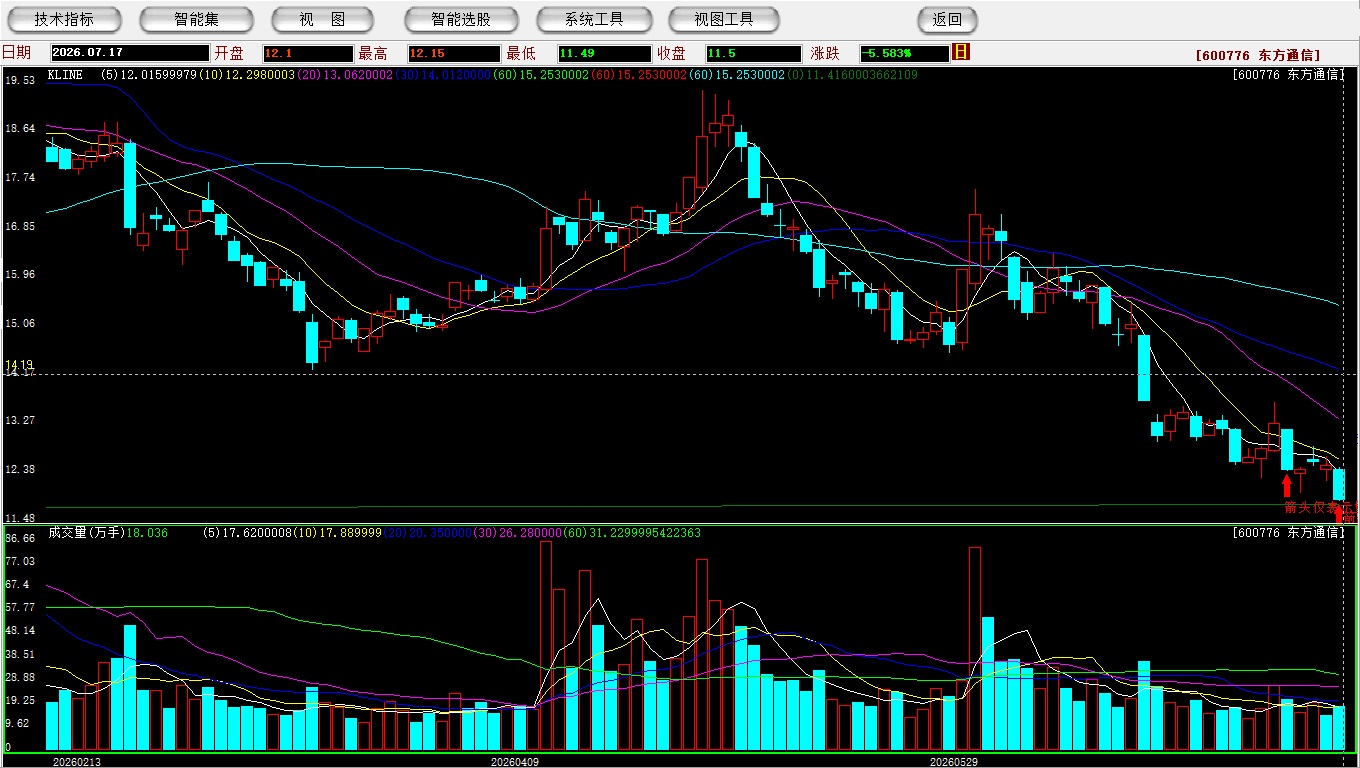
Task: Click the 20260213 date axis label
Action: 76,761
